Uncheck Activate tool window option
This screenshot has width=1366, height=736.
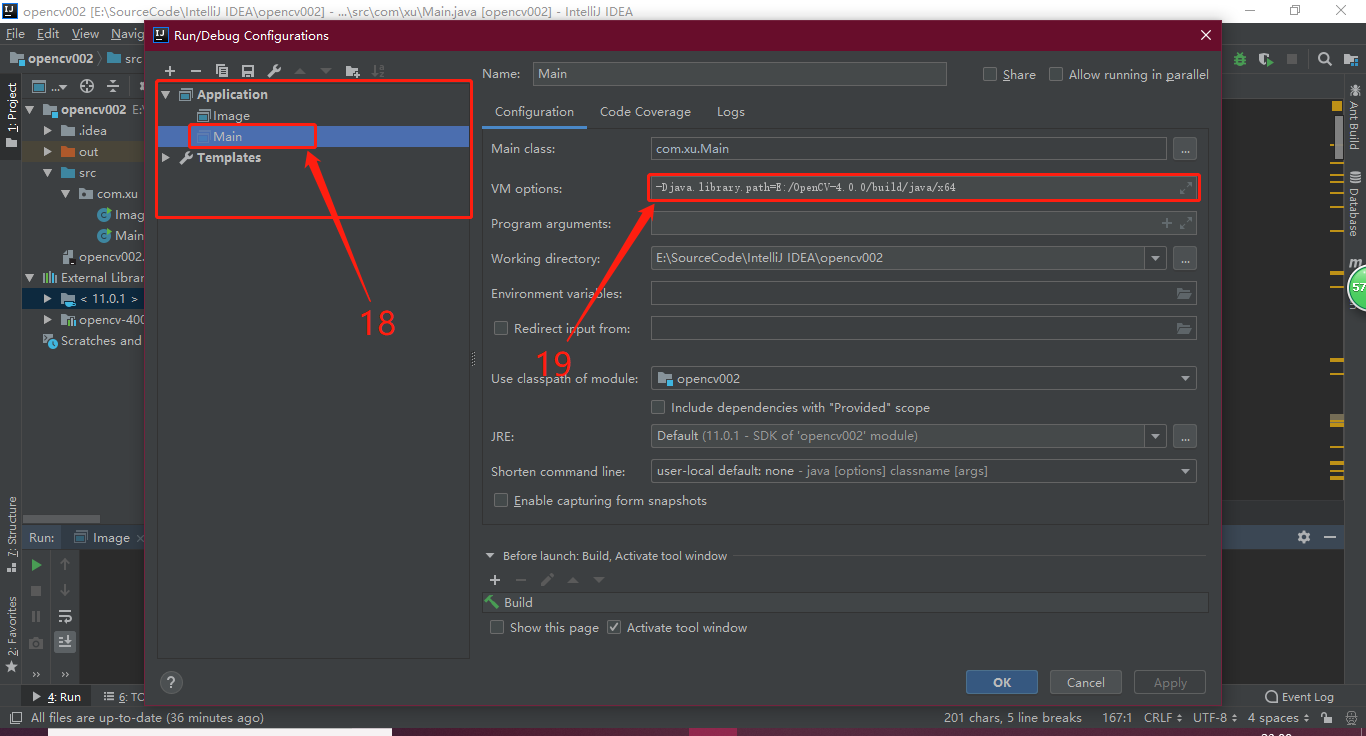(x=614, y=627)
